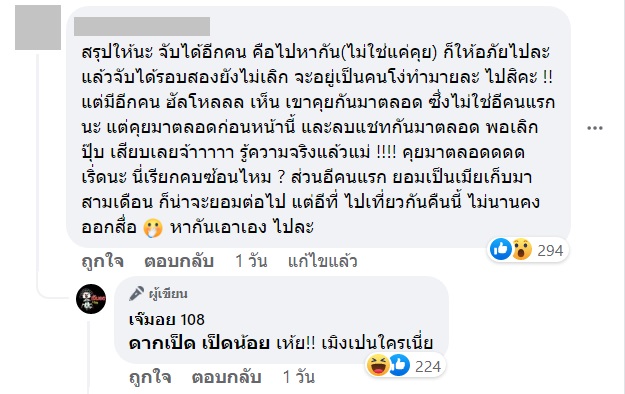Viewport: 625px width, 394px height.
Task: Open the author's round profile picture
Action: click(91, 299)
